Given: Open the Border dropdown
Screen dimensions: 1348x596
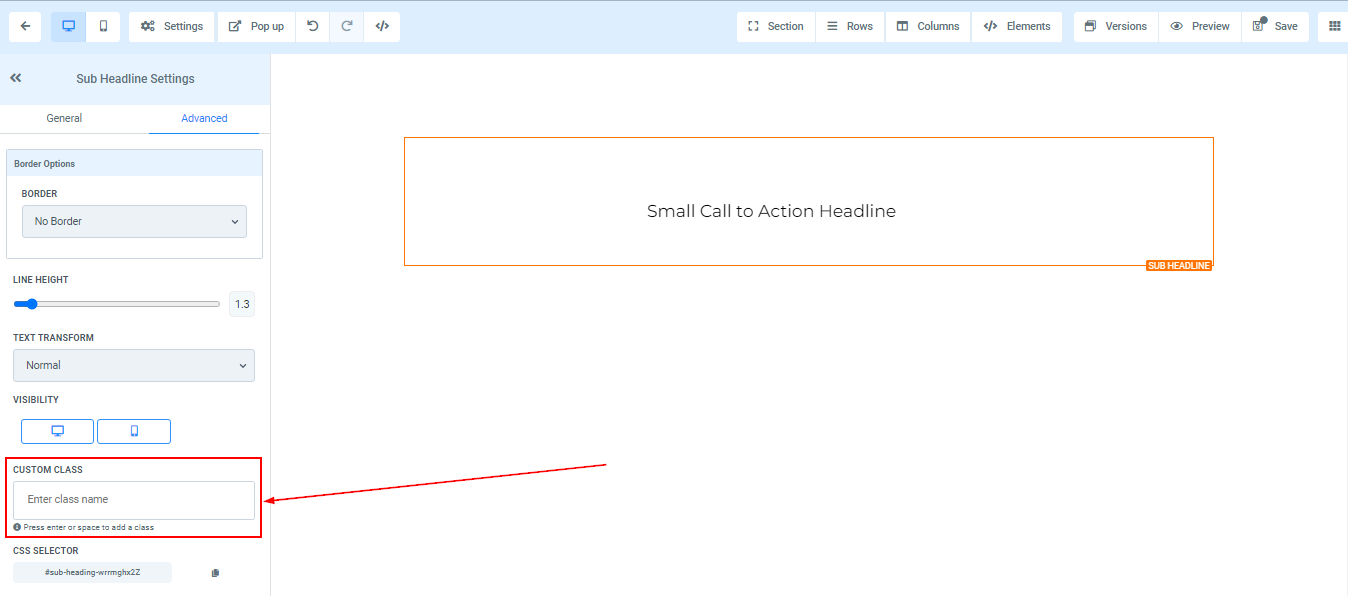Looking at the screenshot, I should (134, 221).
